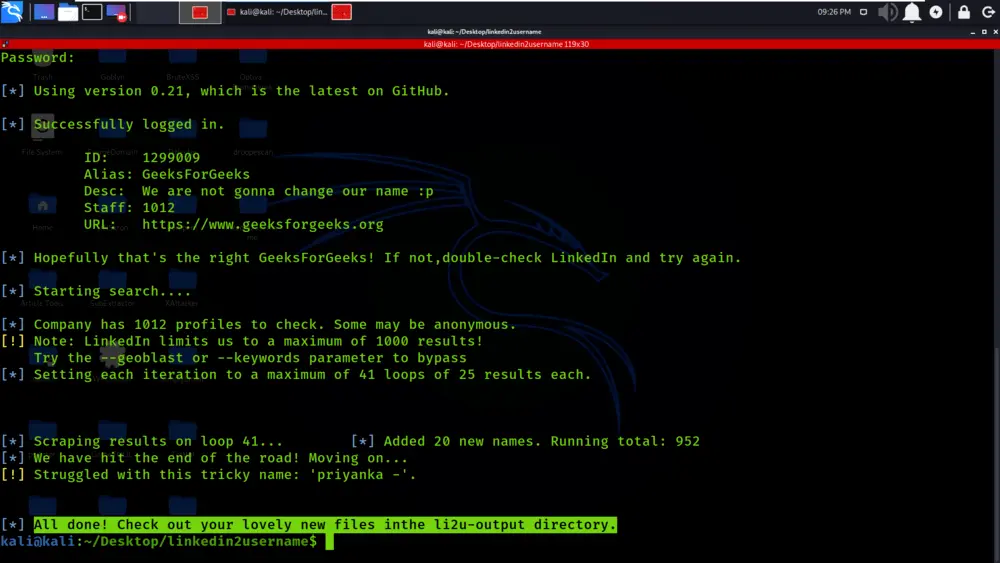Click the display/network tray icon beside clock
Viewport: 1000px width, 563px height.
click(x=864, y=12)
